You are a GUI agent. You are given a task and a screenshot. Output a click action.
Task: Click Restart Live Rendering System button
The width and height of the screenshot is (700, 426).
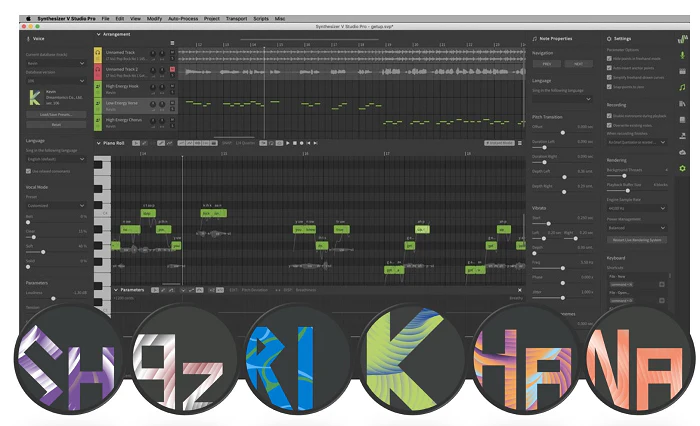pyautogui.click(x=637, y=240)
